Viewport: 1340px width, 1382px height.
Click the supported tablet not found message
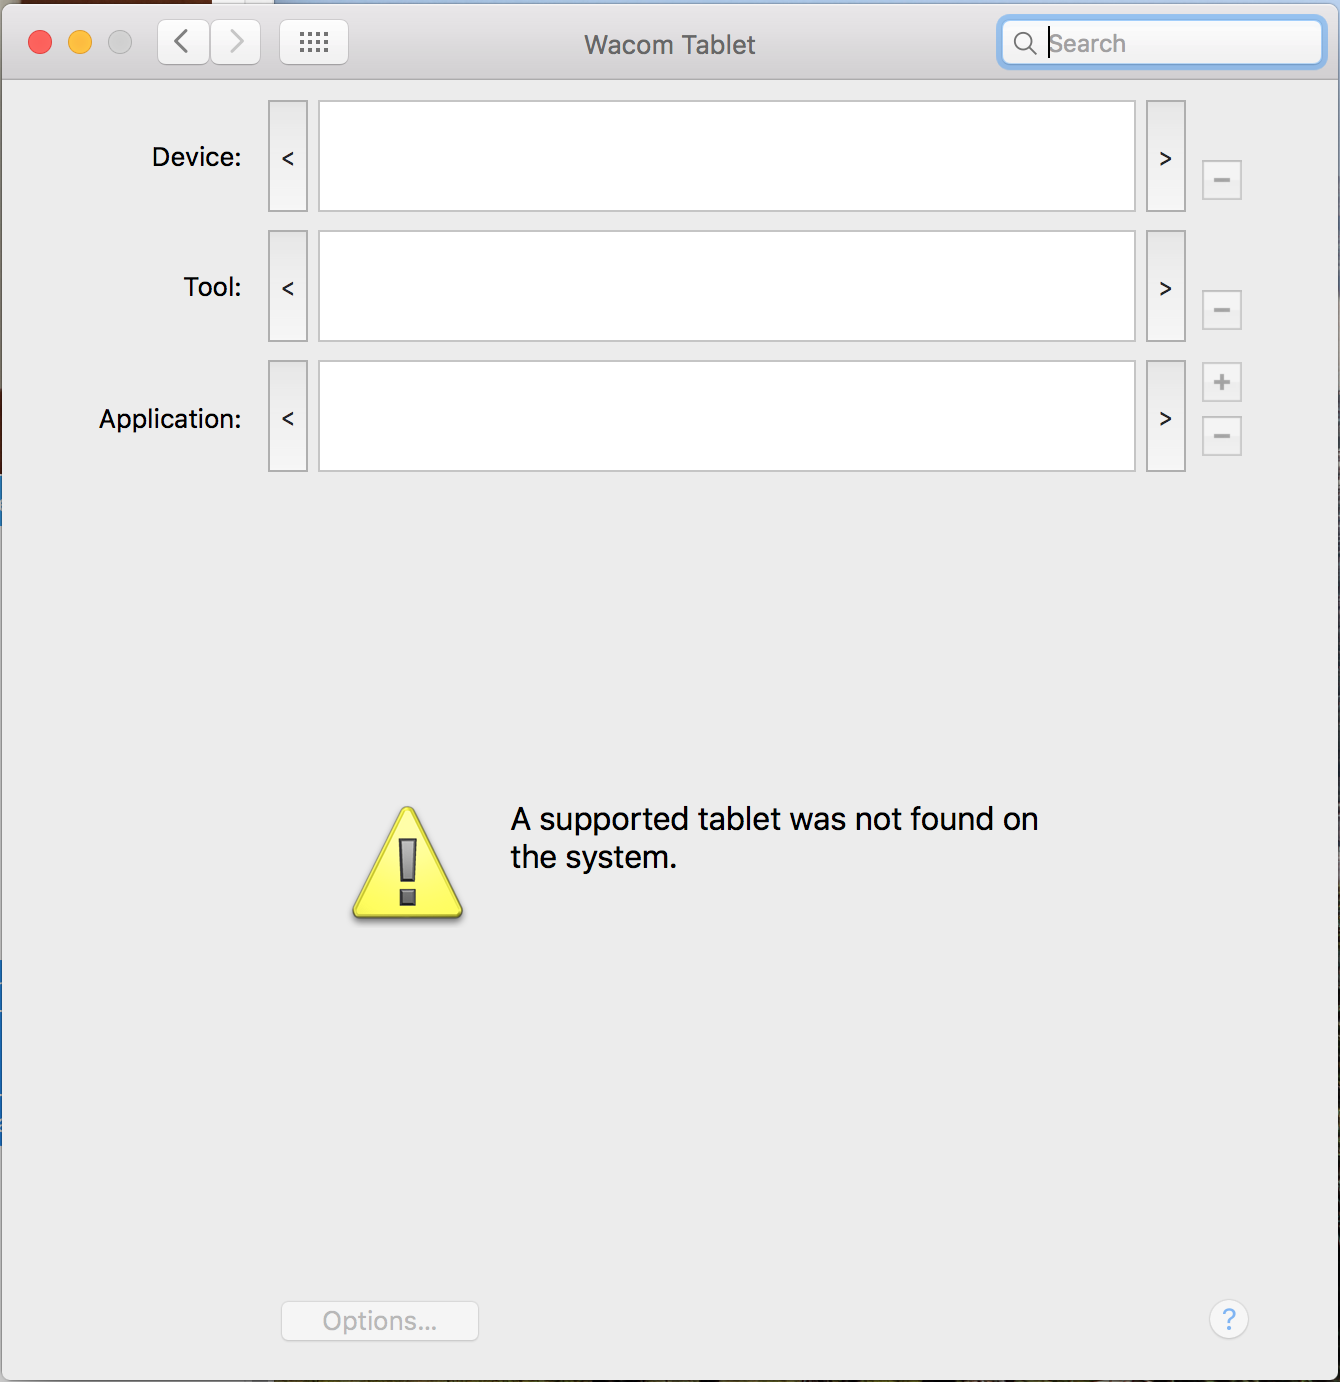(774, 838)
